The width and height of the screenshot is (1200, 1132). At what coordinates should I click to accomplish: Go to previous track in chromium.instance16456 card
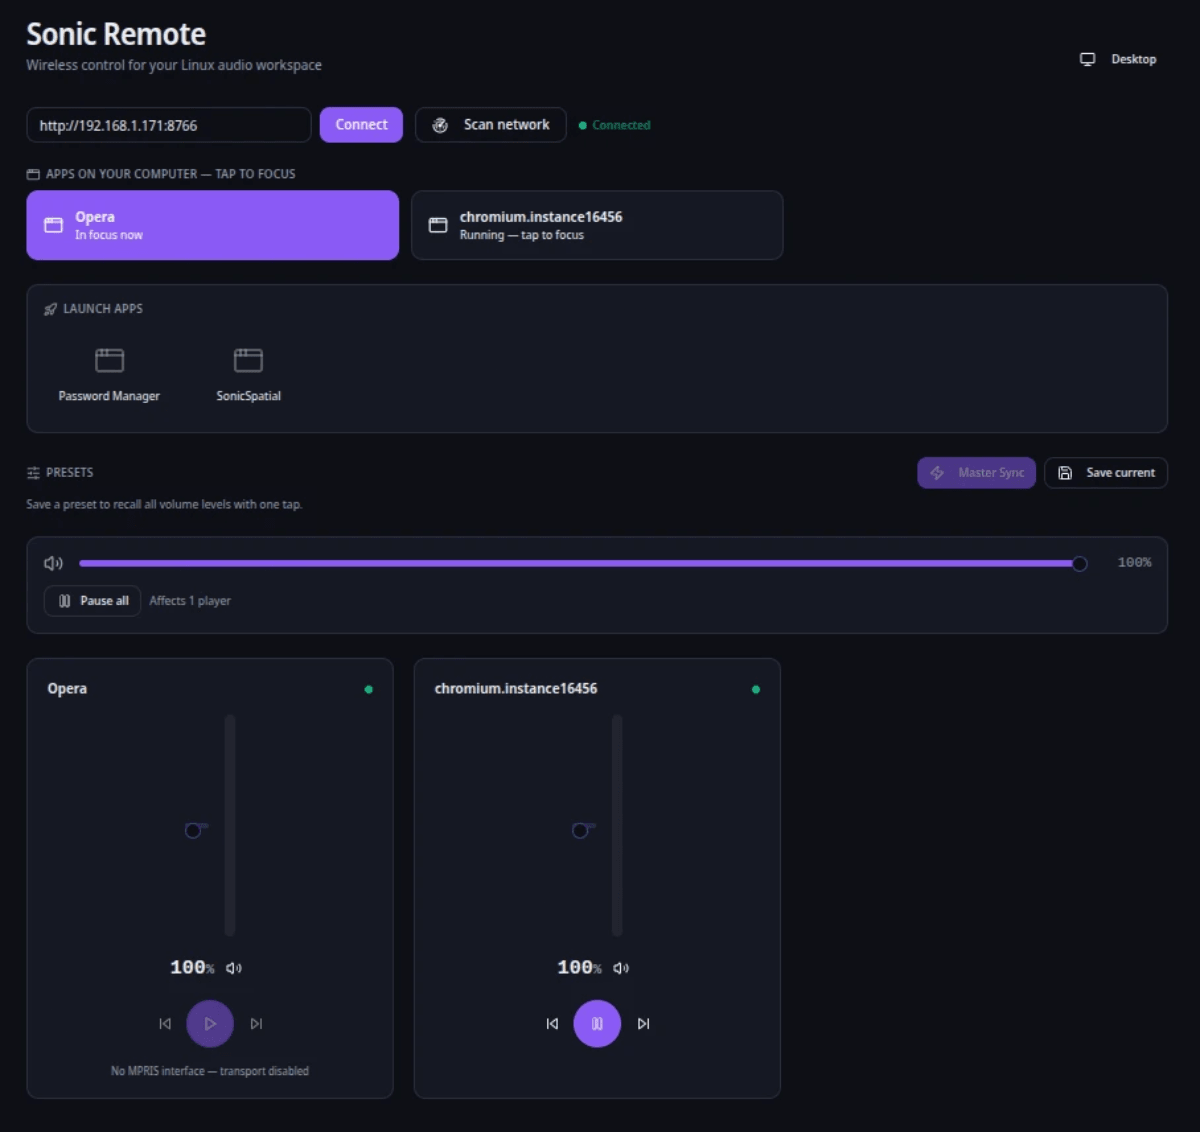tap(552, 1024)
